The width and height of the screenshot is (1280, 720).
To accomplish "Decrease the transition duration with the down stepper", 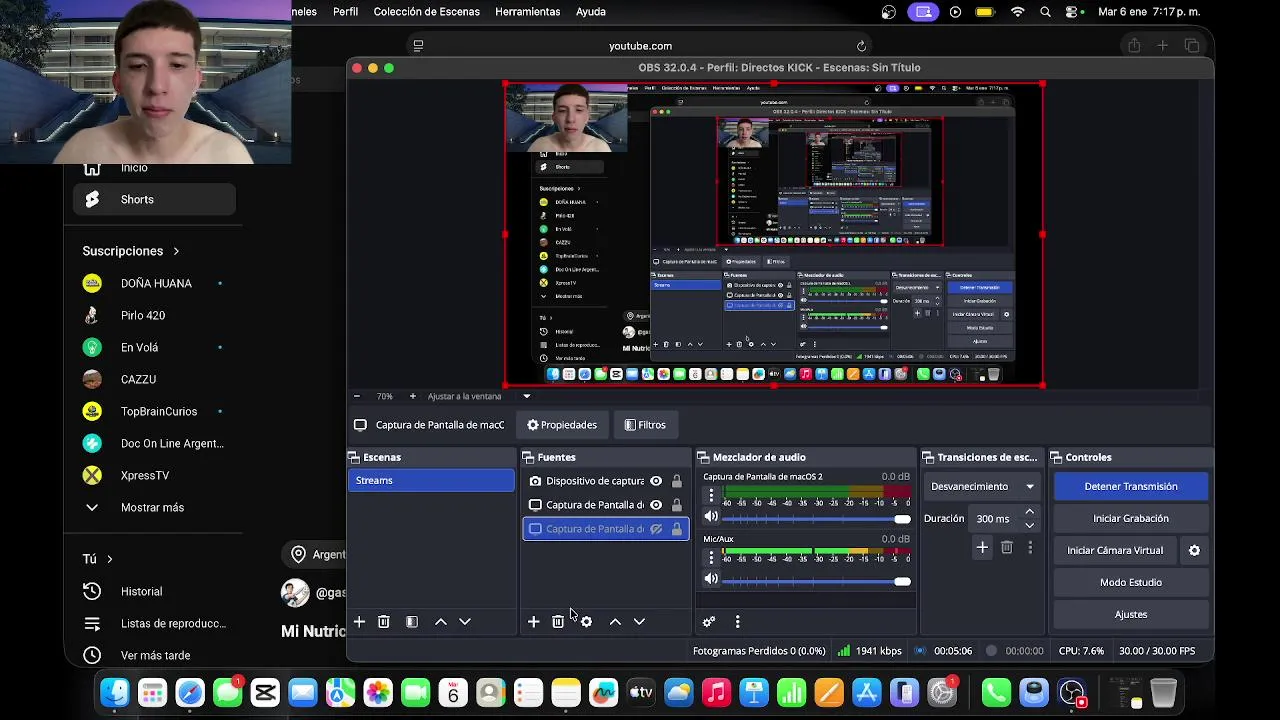I will click(1030, 525).
